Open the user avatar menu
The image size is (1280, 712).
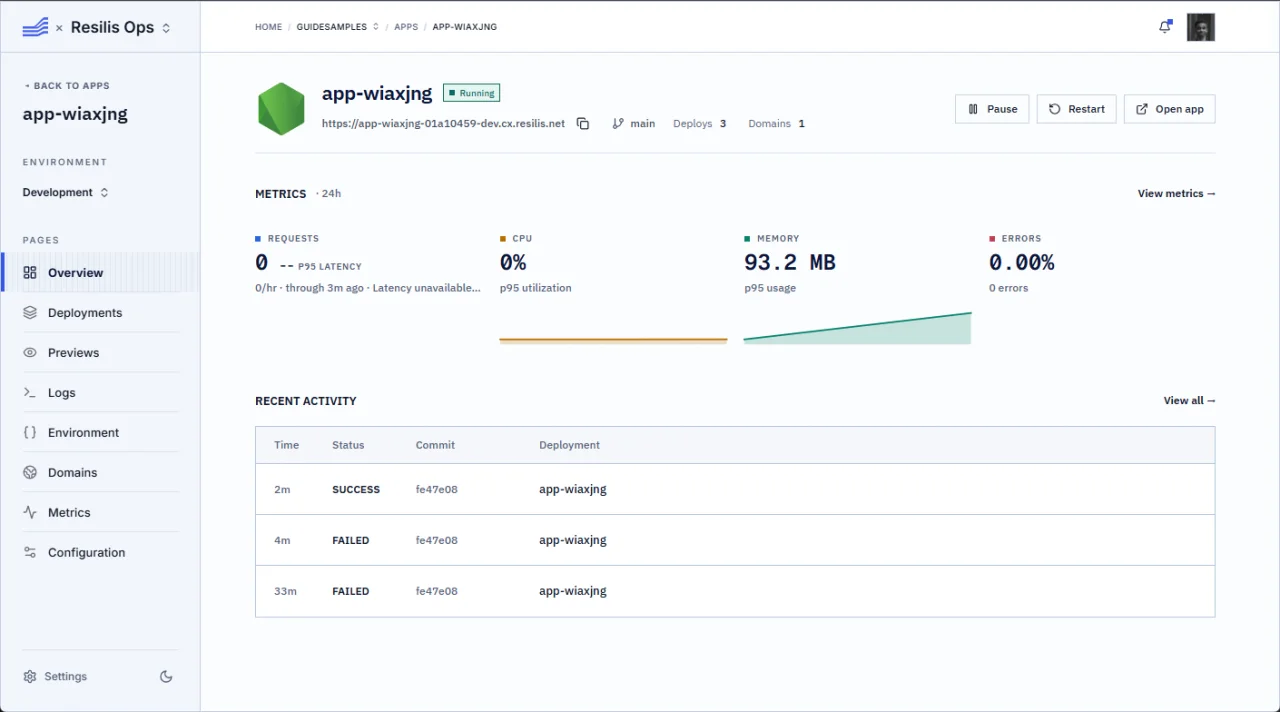[x=1201, y=27]
